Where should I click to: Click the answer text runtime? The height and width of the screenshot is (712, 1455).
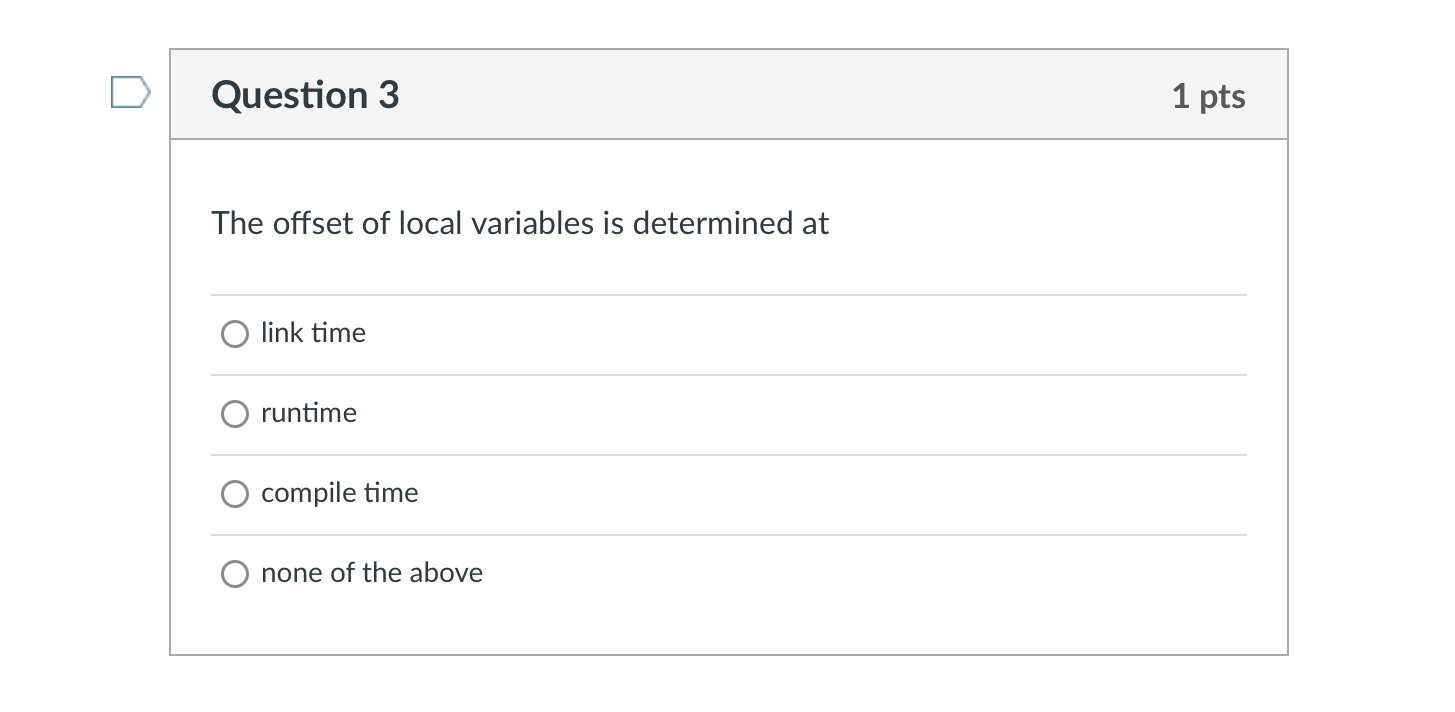coord(308,413)
